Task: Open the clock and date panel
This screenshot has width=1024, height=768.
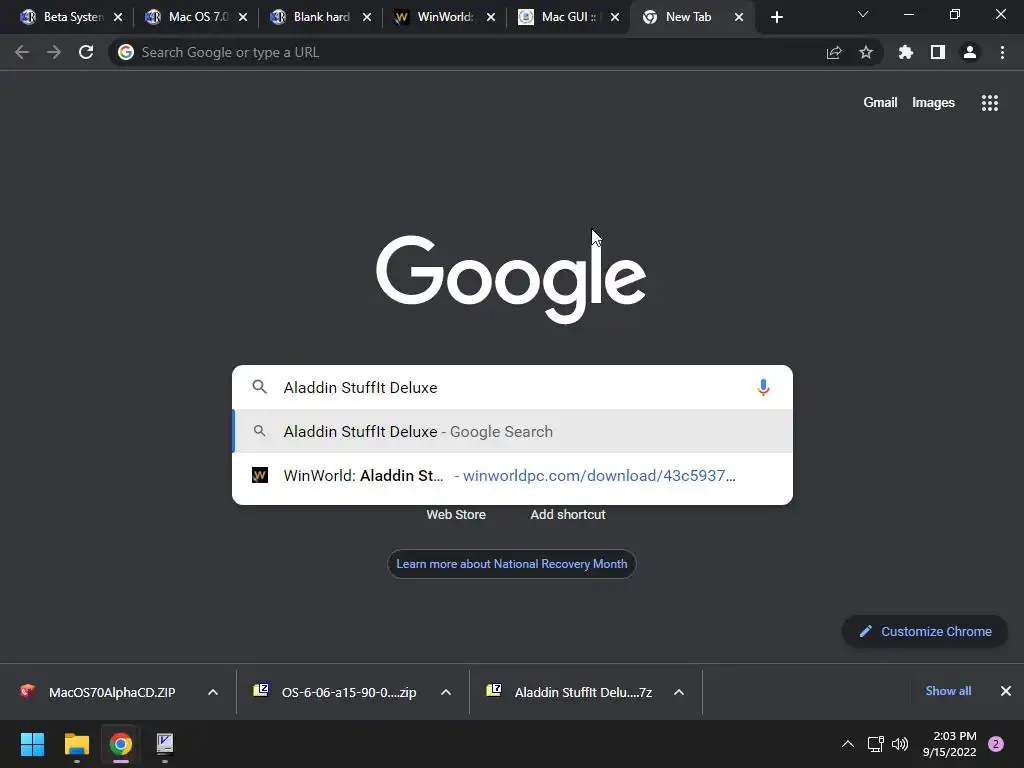Action: [x=949, y=744]
